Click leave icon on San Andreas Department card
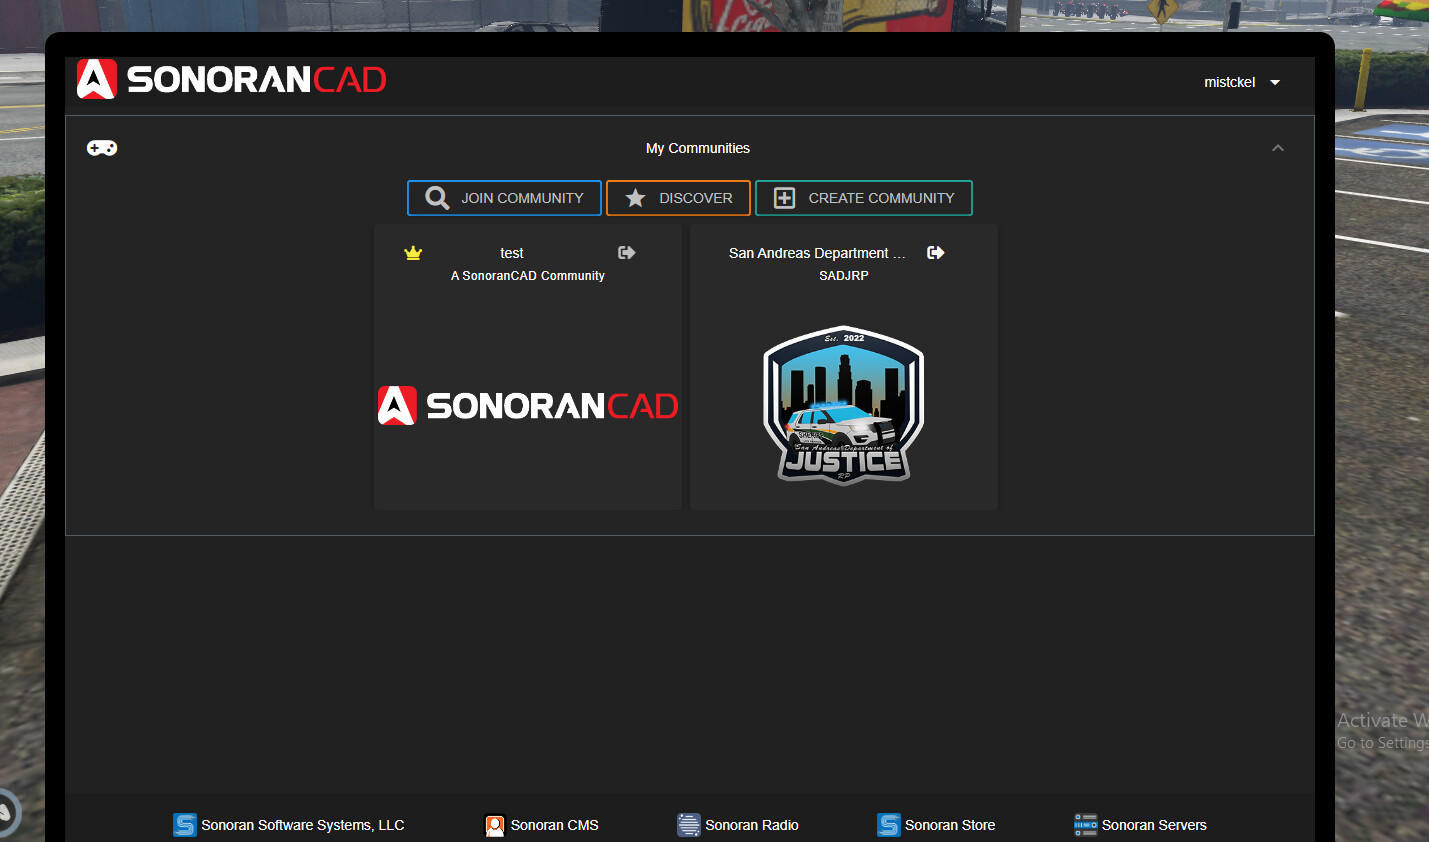Image resolution: width=1429 pixels, height=842 pixels. pyautogui.click(x=936, y=253)
